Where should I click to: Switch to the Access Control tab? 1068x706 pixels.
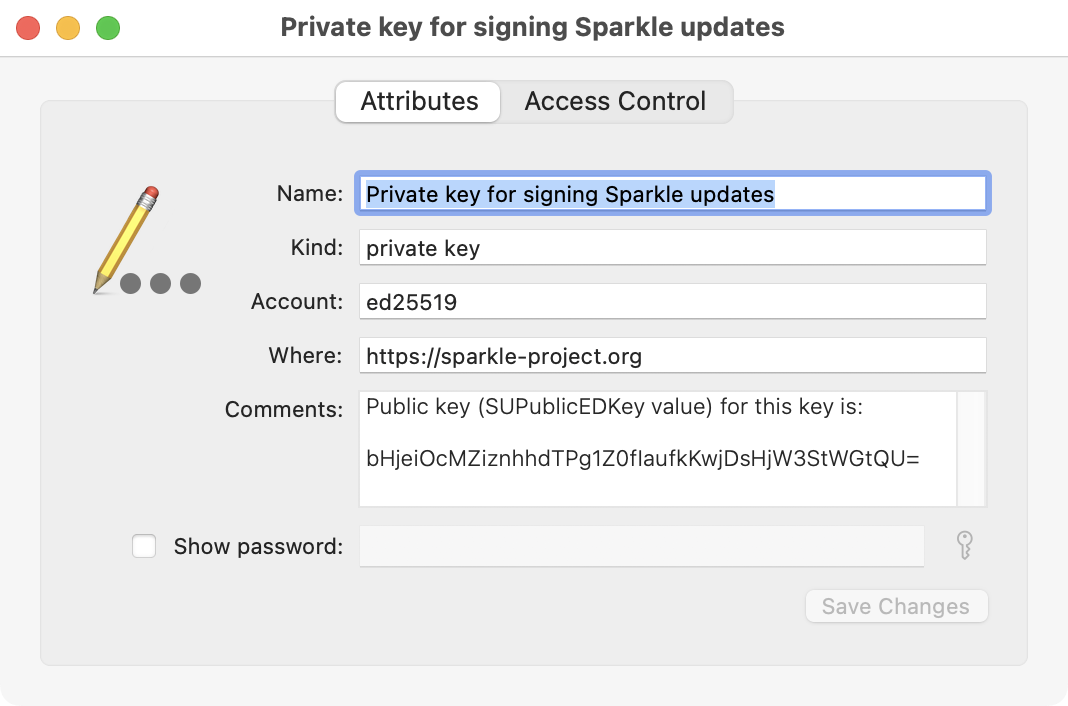614,101
